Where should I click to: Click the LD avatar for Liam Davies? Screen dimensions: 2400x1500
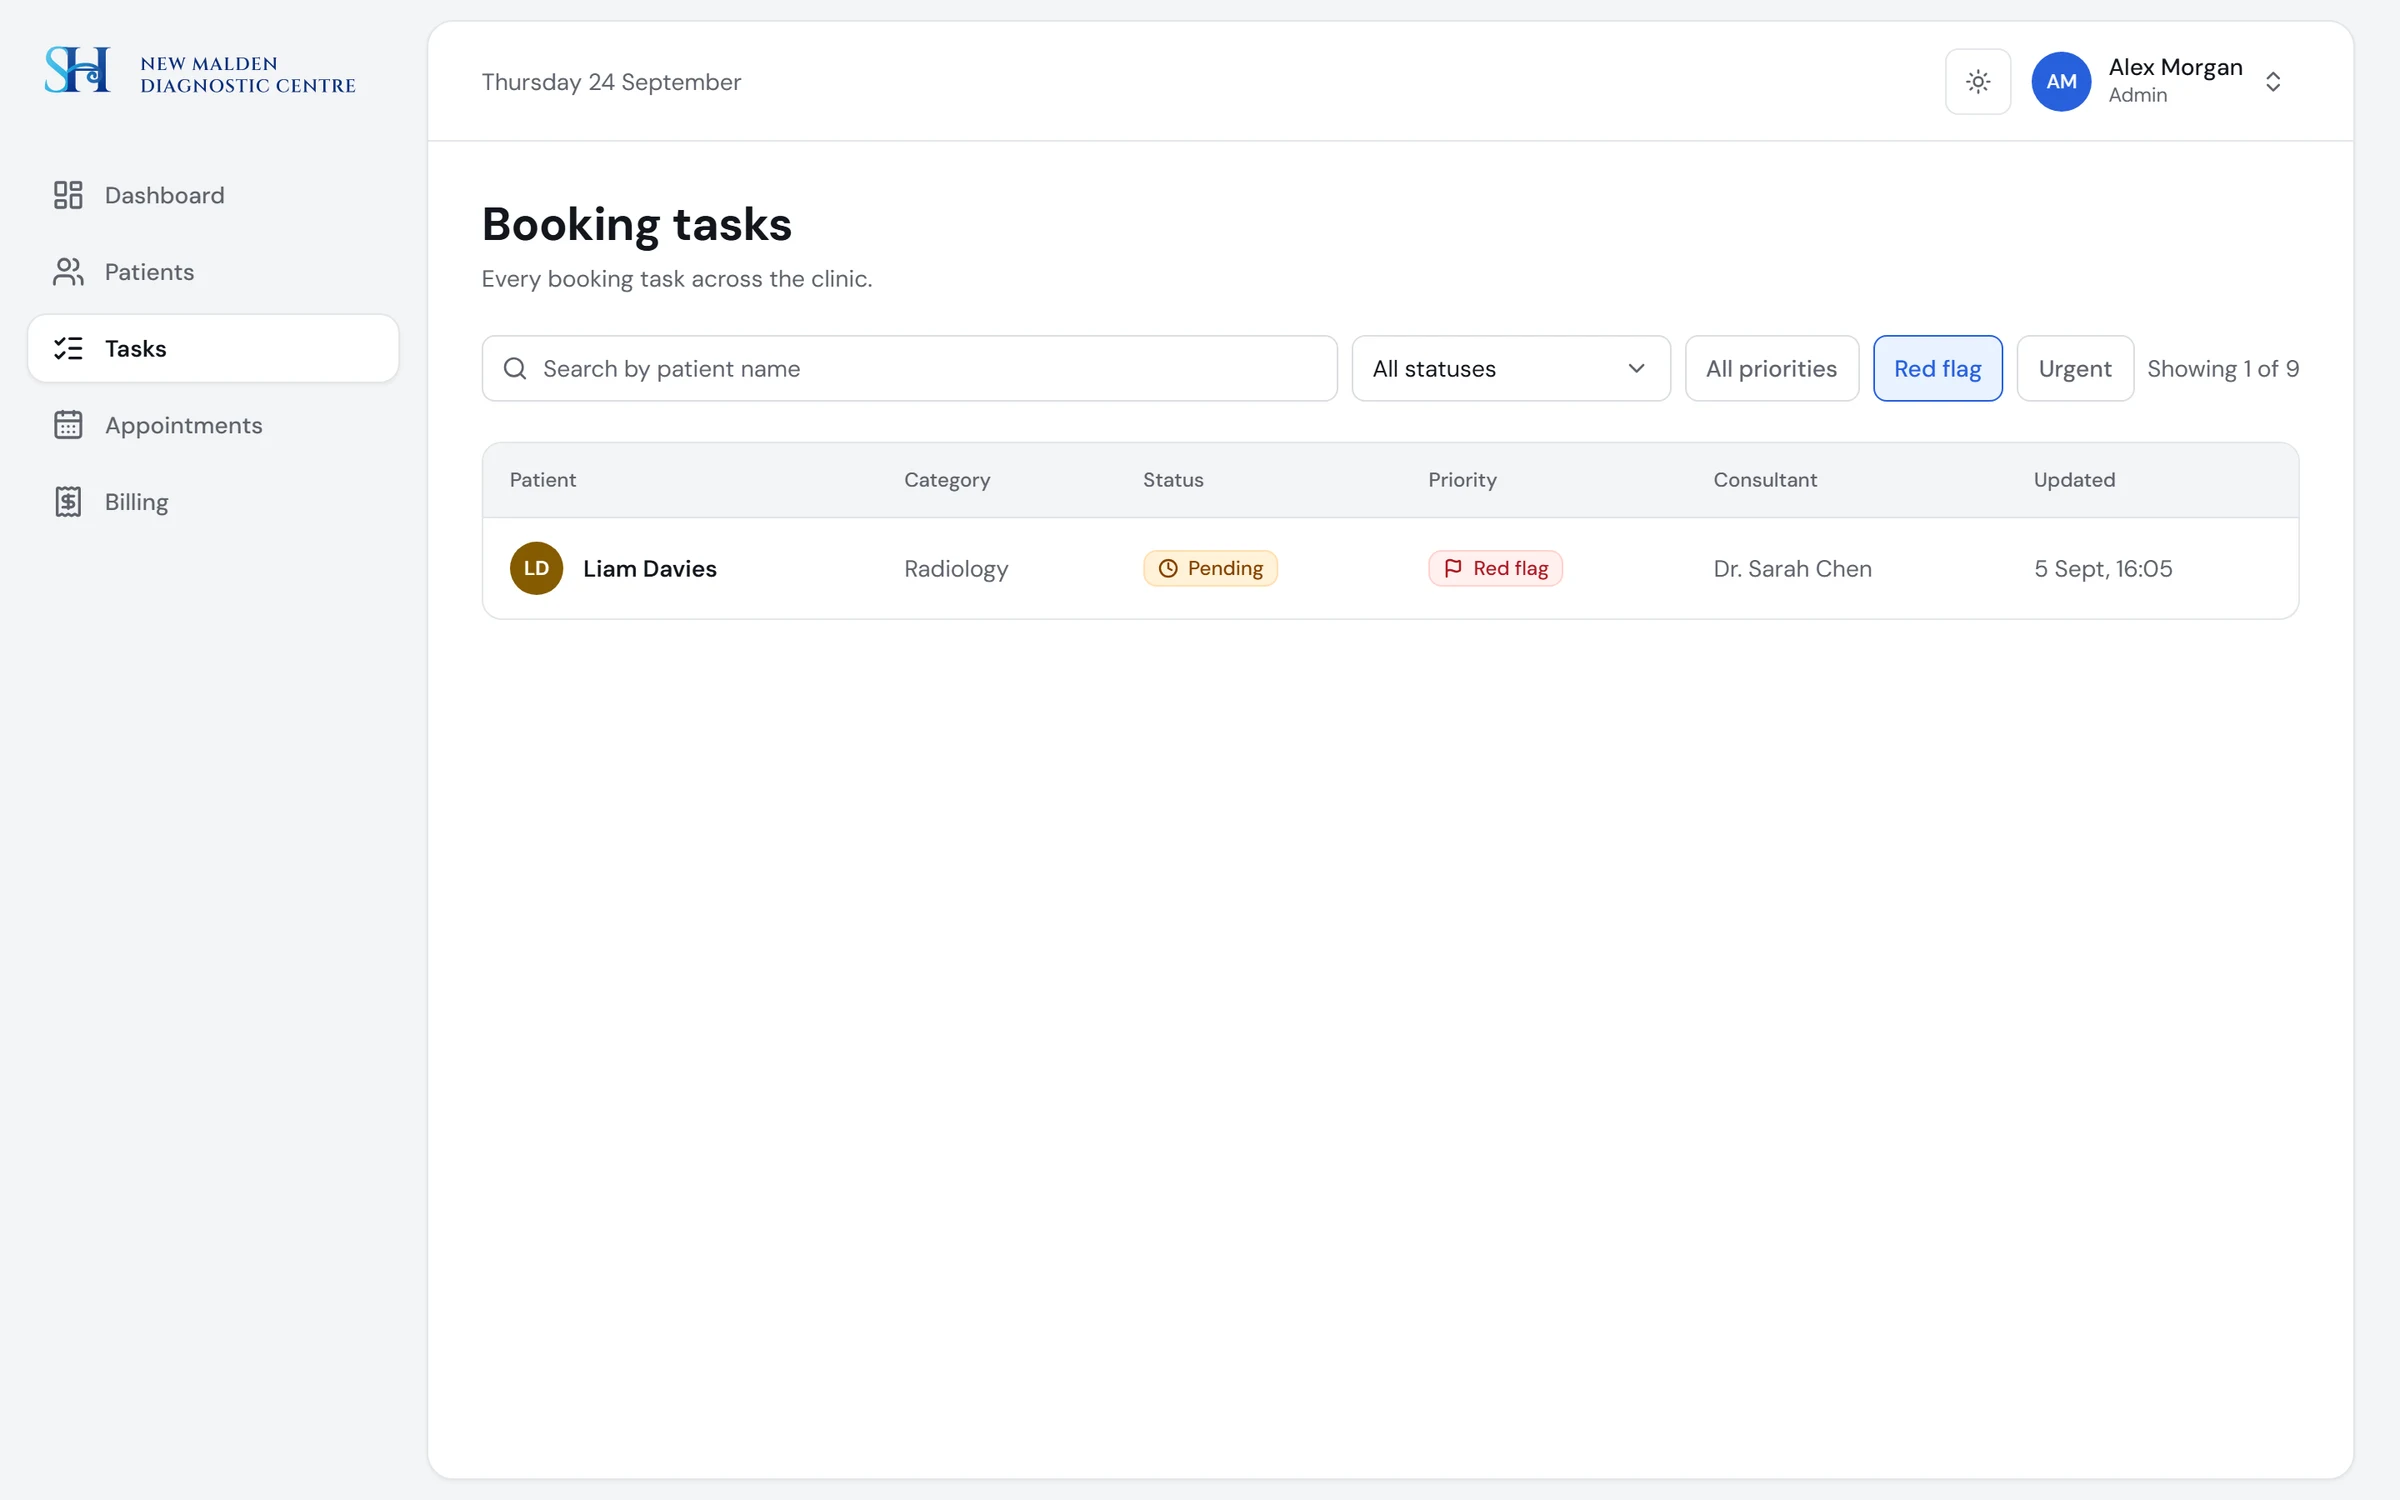point(536,568)
